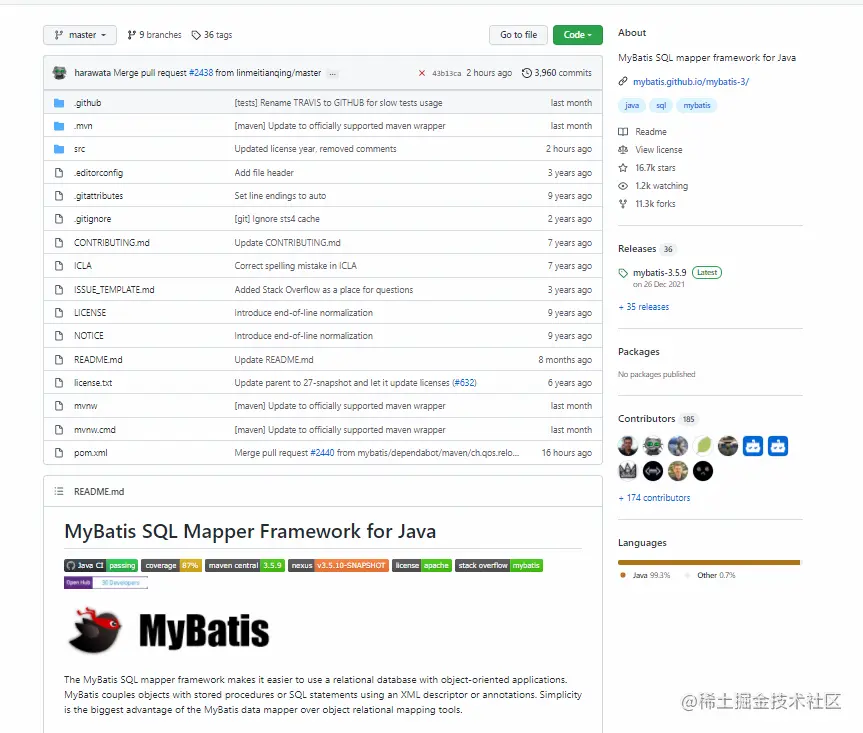Open the .github folder
The image size is (863, 733).
(88, 103)
